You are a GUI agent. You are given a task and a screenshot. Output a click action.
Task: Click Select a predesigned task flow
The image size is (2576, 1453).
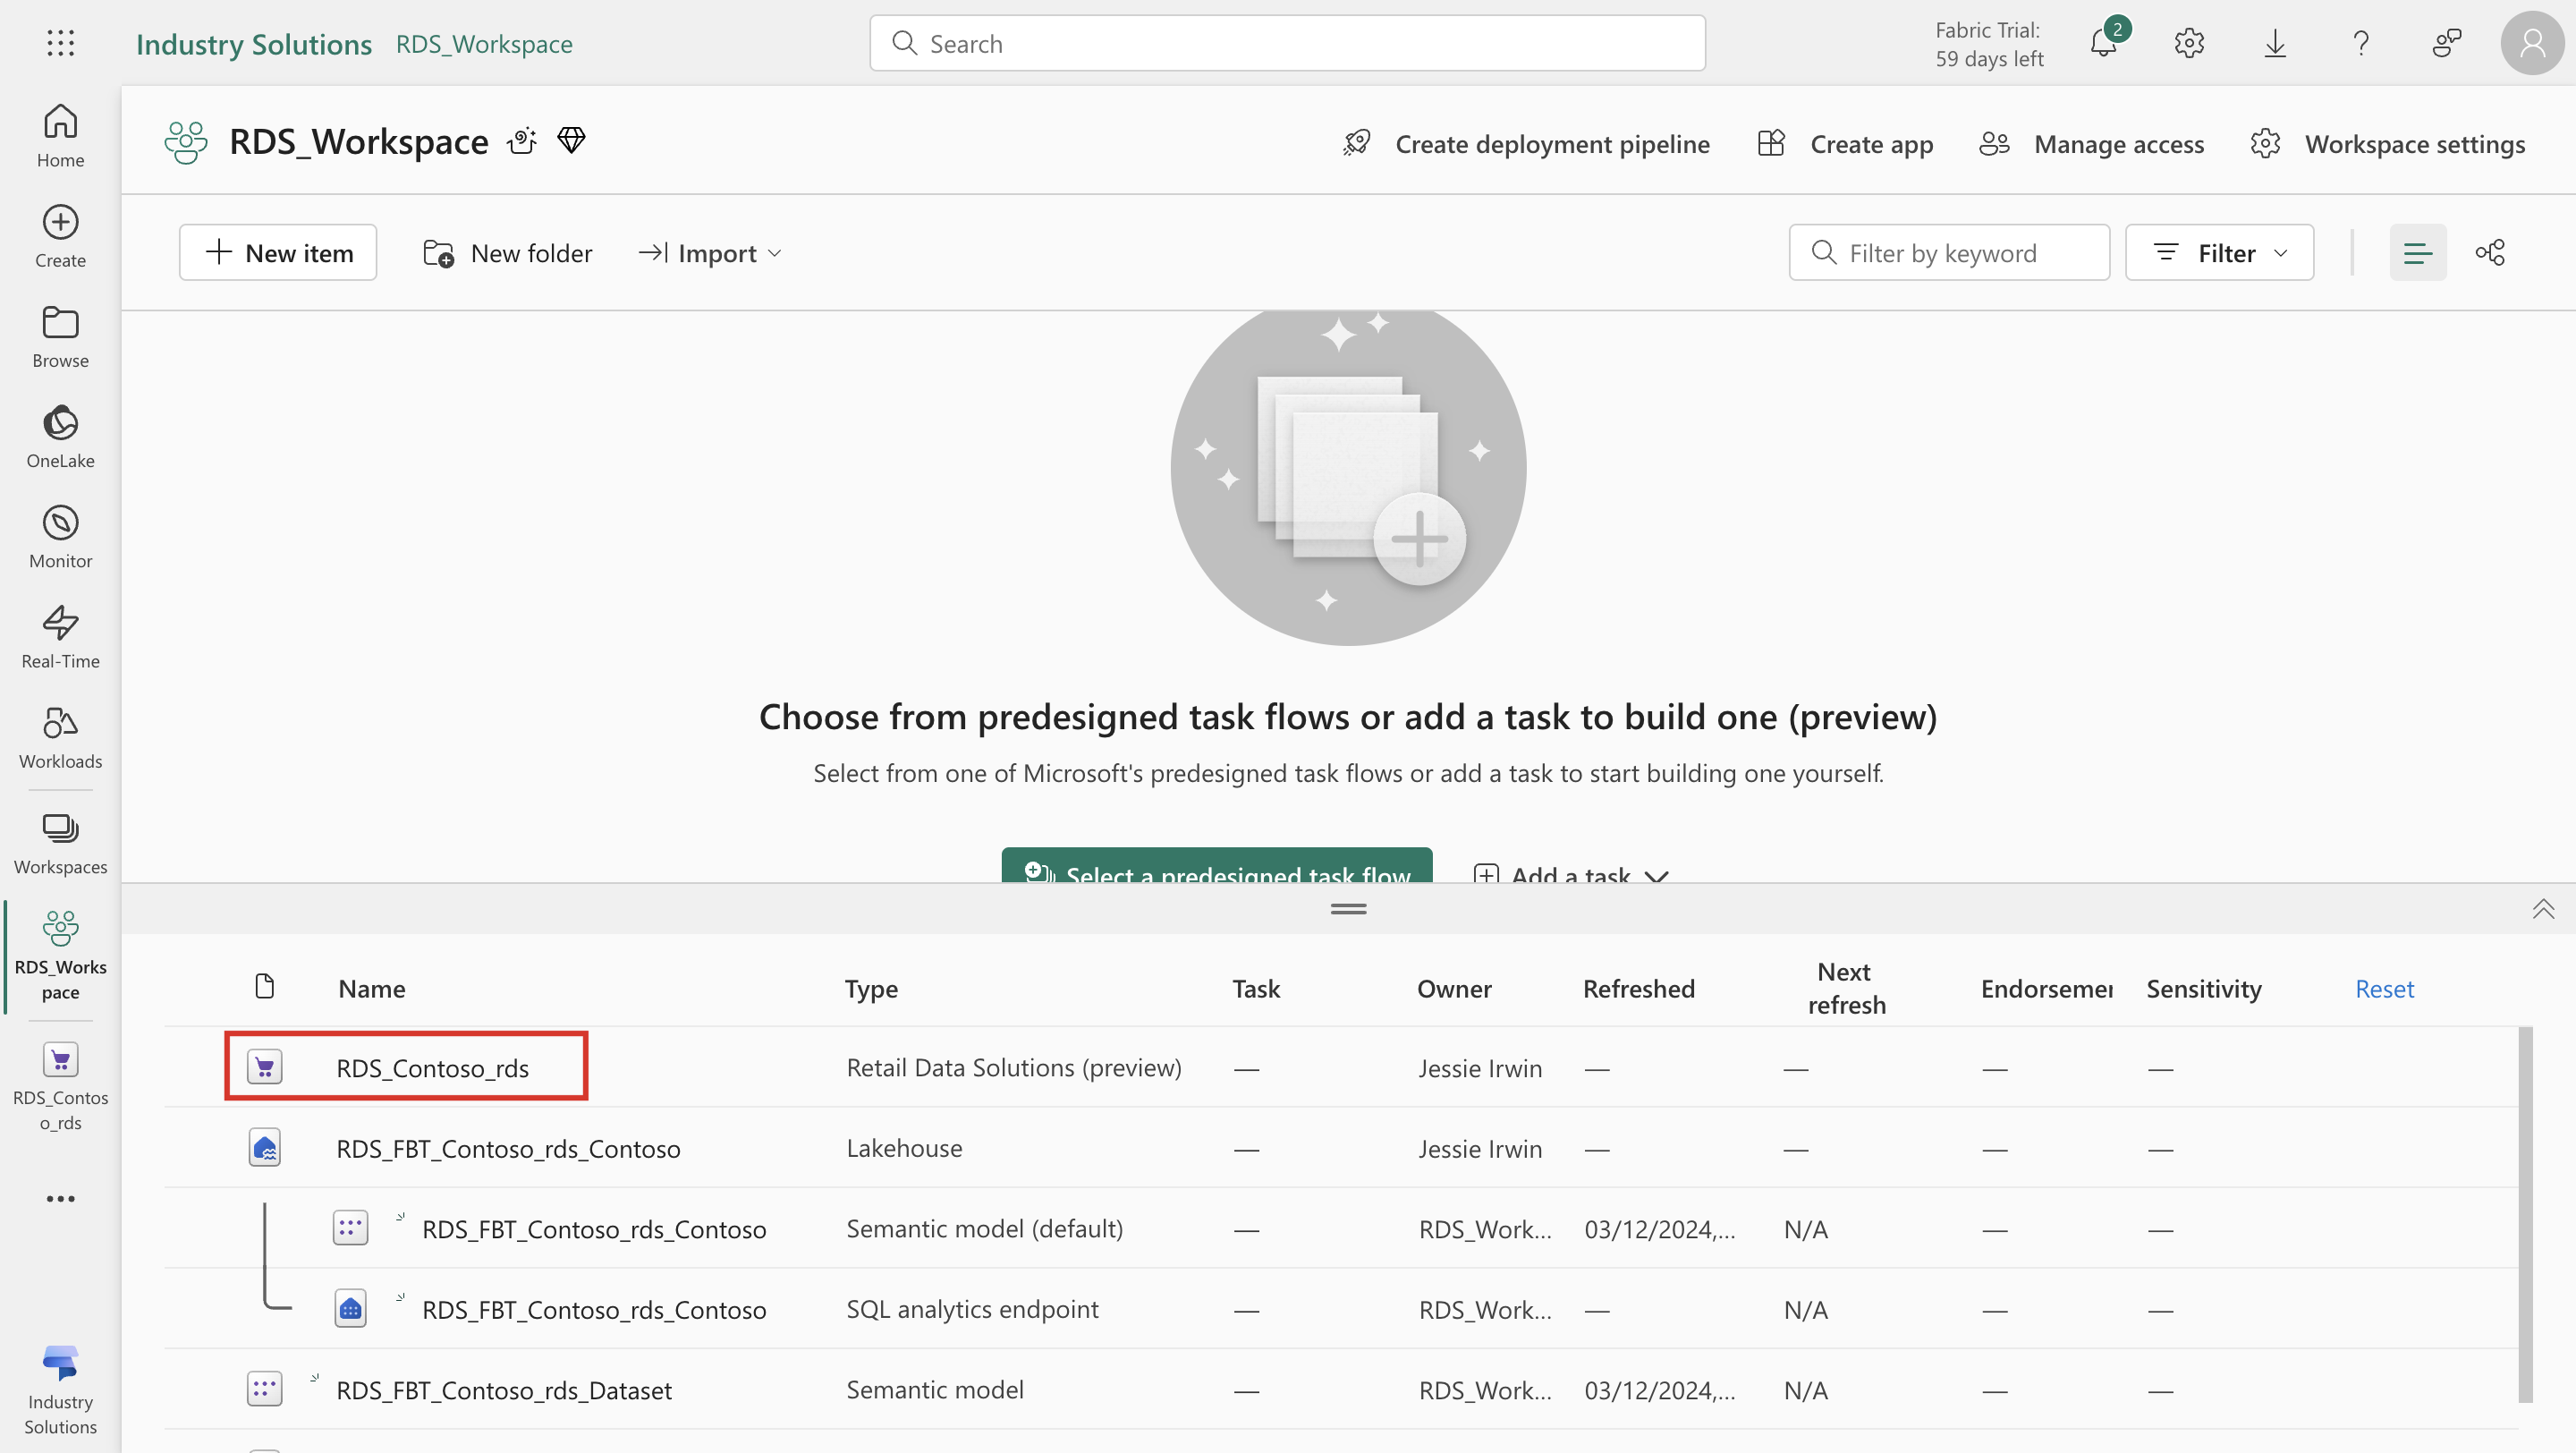tap(1217, 866)
